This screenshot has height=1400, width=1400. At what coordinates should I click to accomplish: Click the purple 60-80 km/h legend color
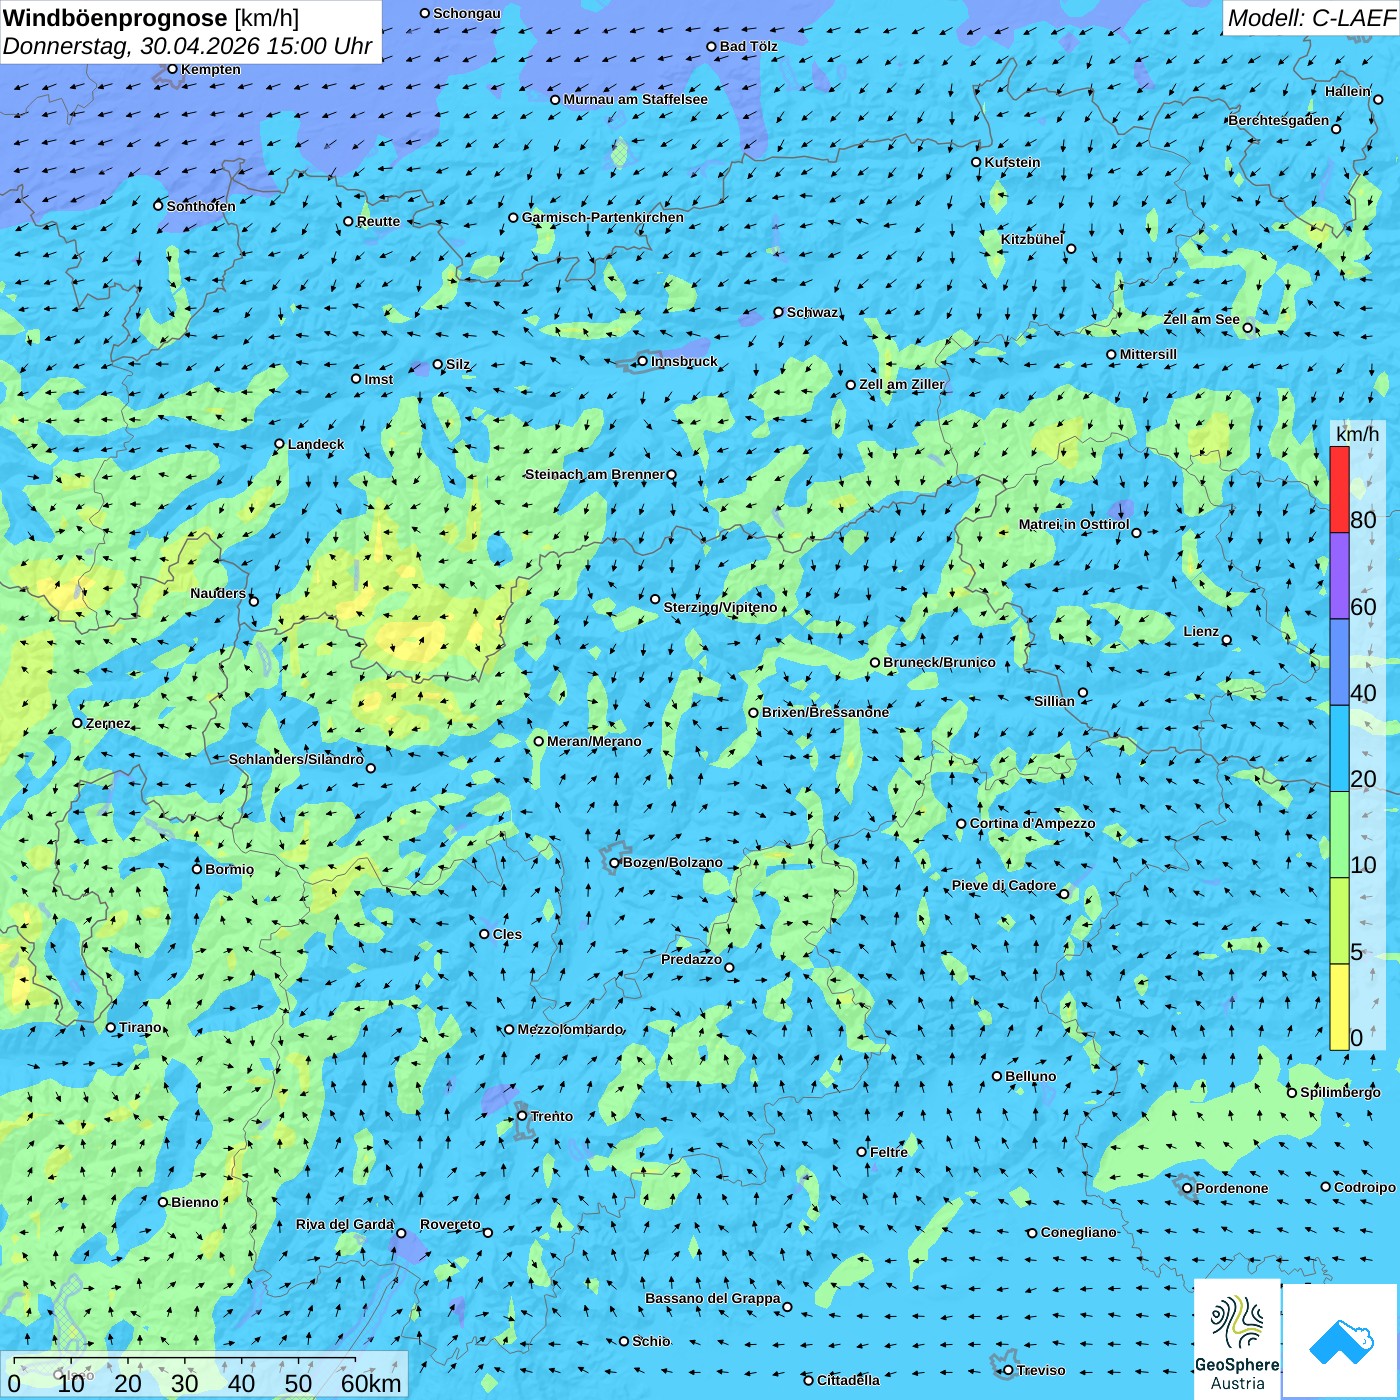tap(1339, 576)
